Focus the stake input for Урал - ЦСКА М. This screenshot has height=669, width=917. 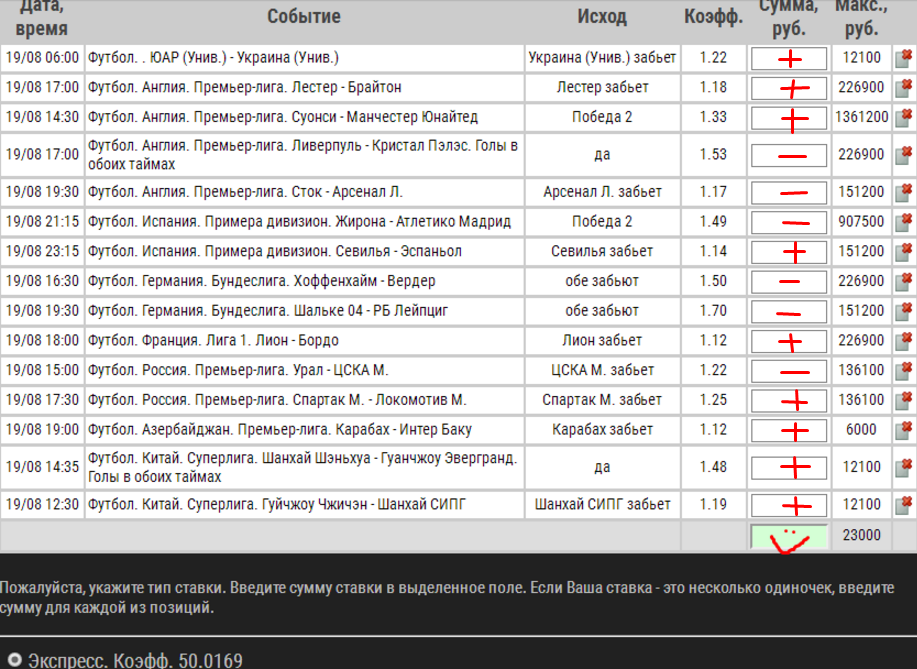point(789,371)
